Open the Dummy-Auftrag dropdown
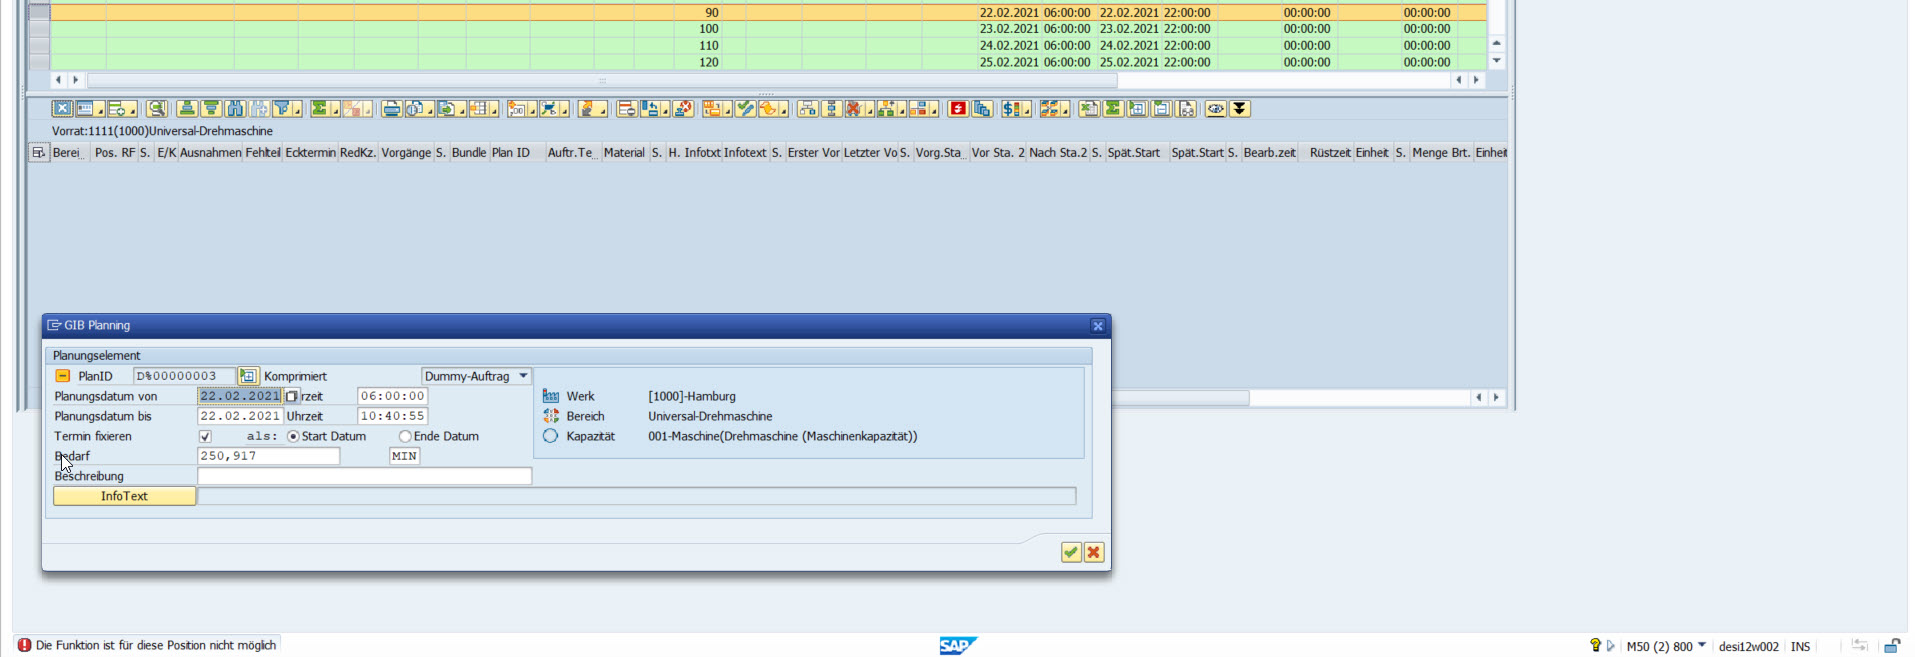Viewport: 1915px width, 657px height. 523,376
